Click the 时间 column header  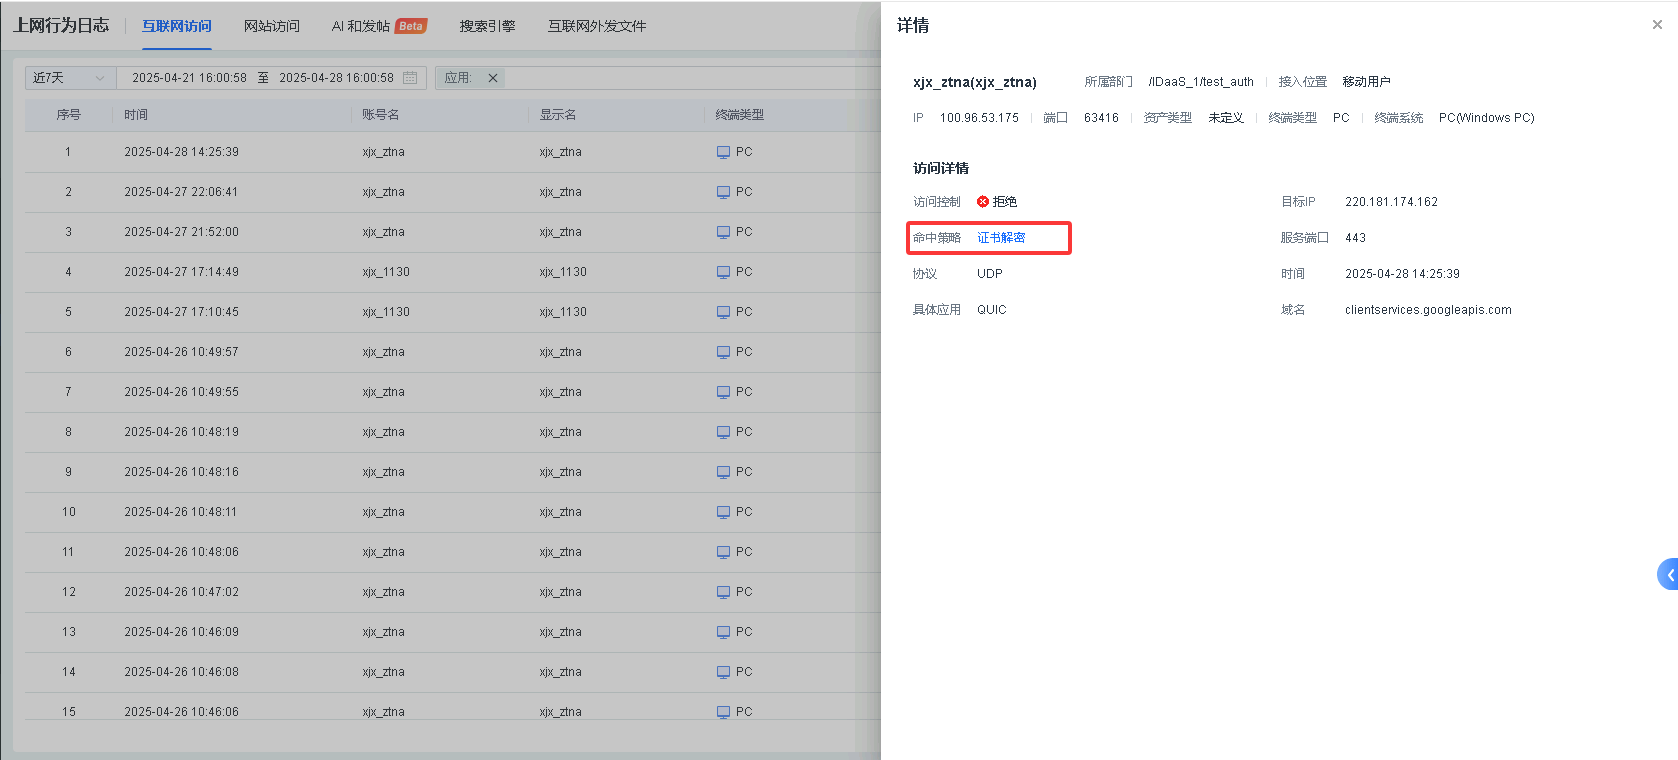(136, 115)
